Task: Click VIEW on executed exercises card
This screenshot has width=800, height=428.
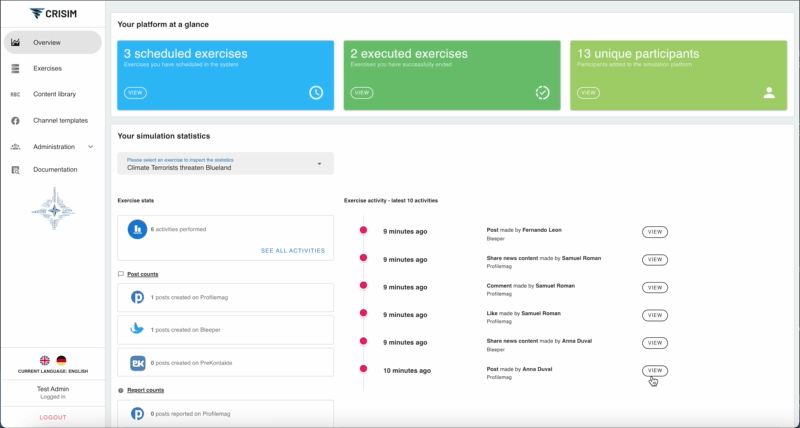Action: [x=362, y=93]
